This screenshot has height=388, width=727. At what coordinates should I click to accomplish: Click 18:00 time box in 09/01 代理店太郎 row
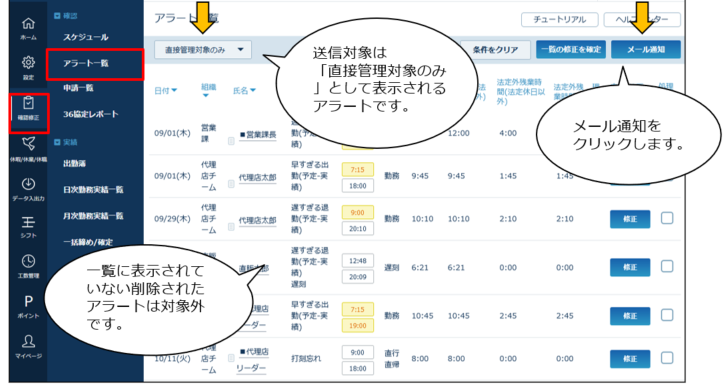357,186
